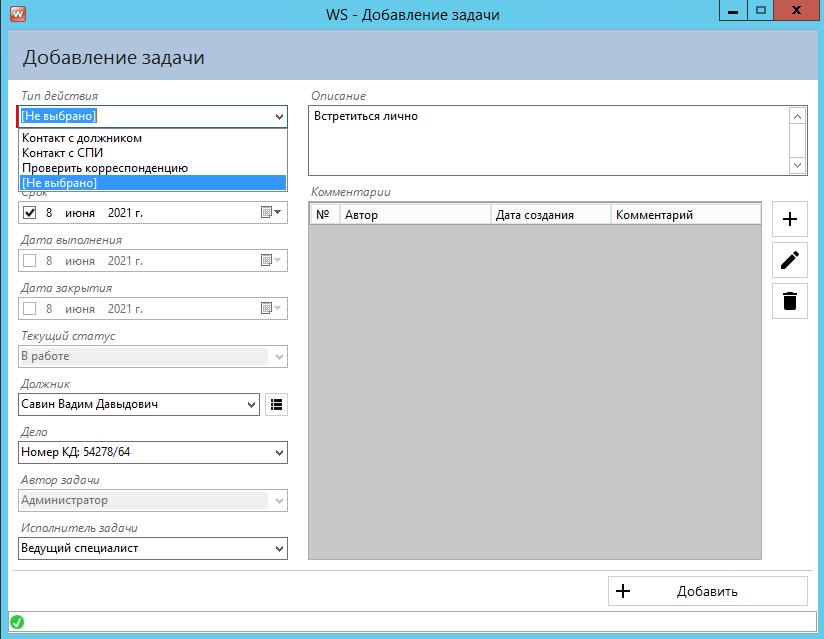Image resolution: width=824 pixels, height=639 pixels.
Task: Sort by the № column header
Action: [324, 214]
